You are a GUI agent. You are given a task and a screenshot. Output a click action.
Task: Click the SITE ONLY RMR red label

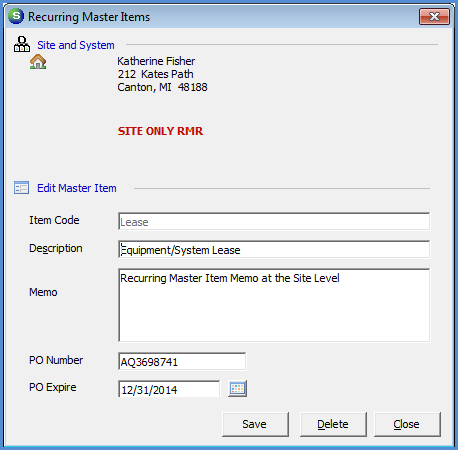point(160,131)
